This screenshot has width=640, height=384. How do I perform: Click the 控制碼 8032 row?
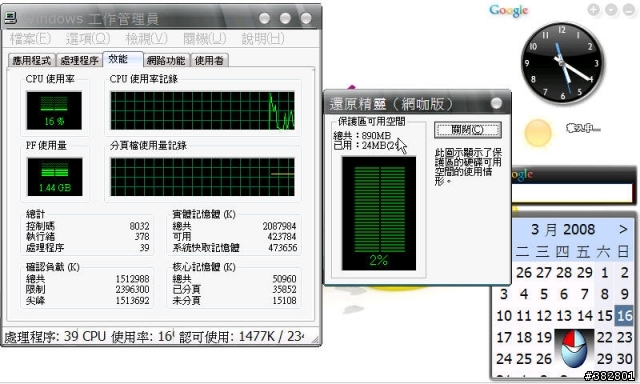tap(87, 226)
